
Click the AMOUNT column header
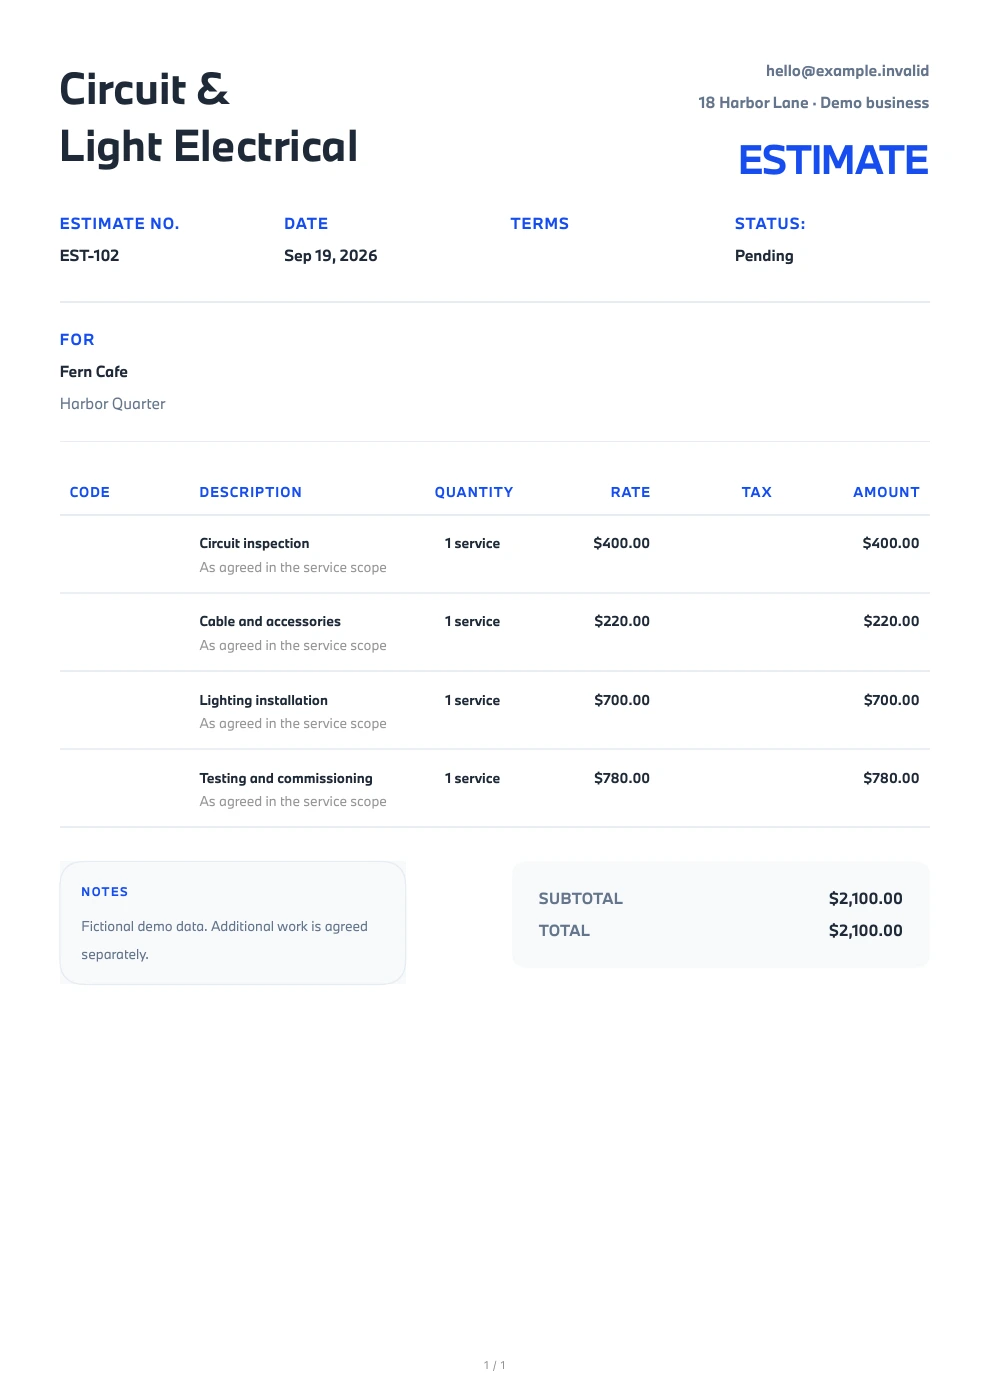coord(886,492)
